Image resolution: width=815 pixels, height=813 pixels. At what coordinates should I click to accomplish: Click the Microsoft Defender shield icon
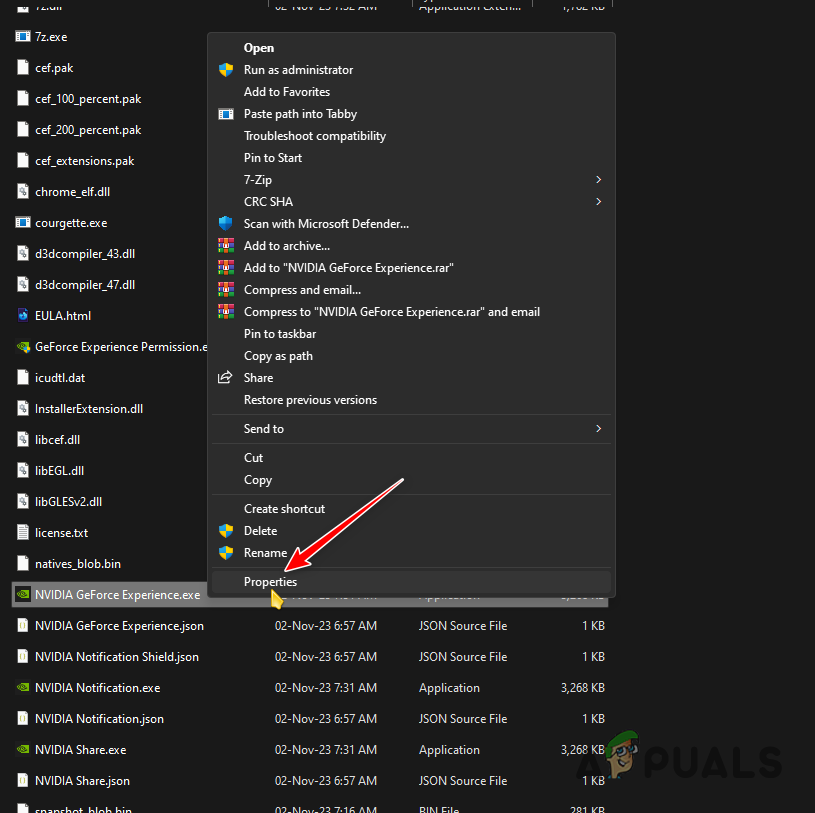click(x=226, y=223)
